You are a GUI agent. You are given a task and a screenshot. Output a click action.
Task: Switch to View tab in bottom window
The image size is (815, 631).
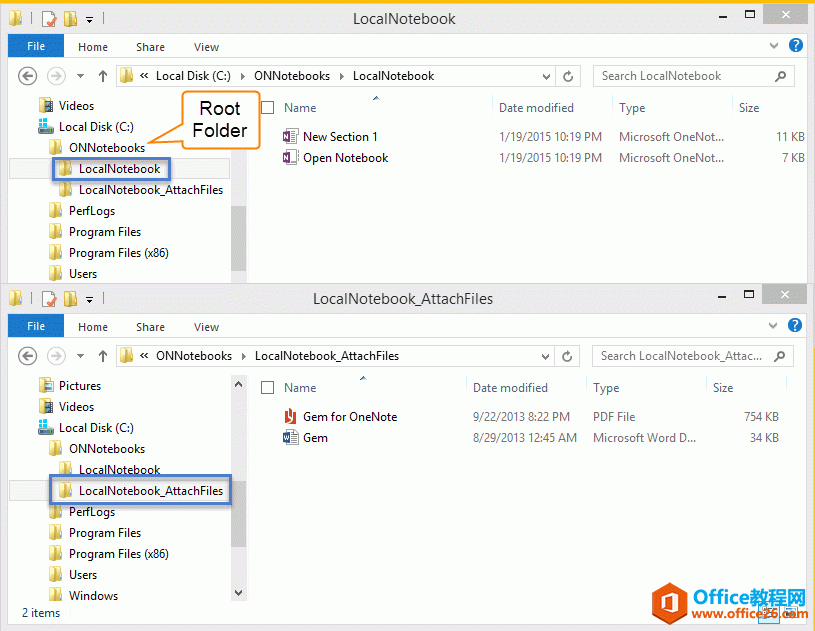206,327
